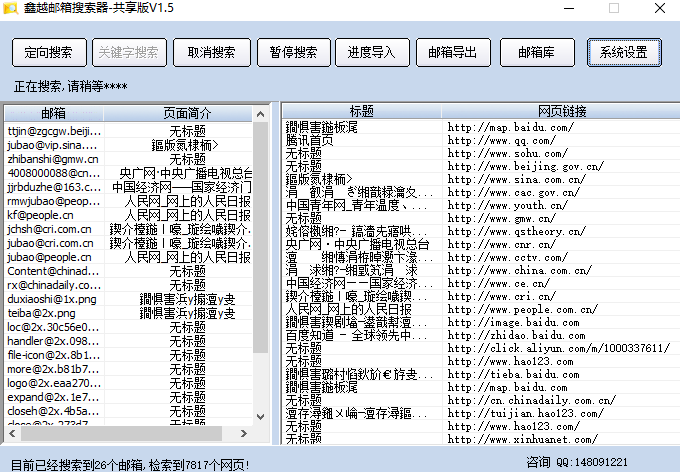Image resolution: width=680 pixels, height=472 pixels.
Task: Sort by 邮箱 column header
Action: click(54, 113)
